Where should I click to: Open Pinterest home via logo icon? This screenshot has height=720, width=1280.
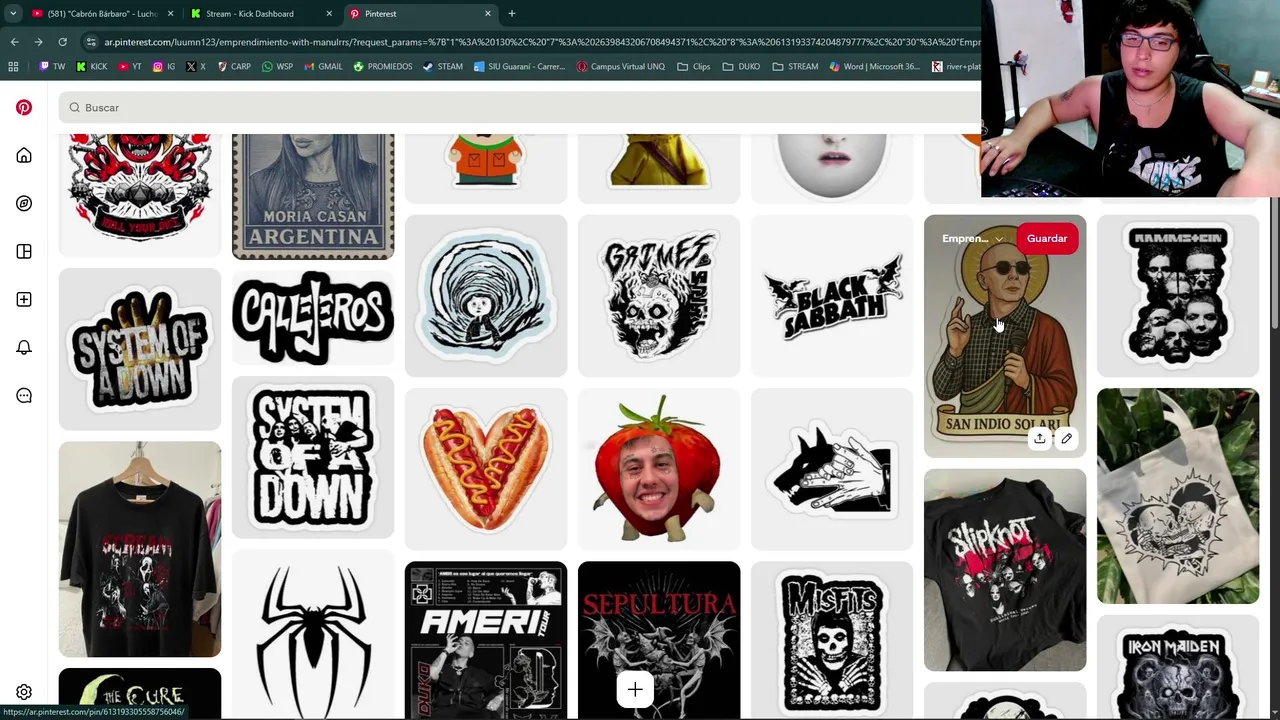coord(24,107)
